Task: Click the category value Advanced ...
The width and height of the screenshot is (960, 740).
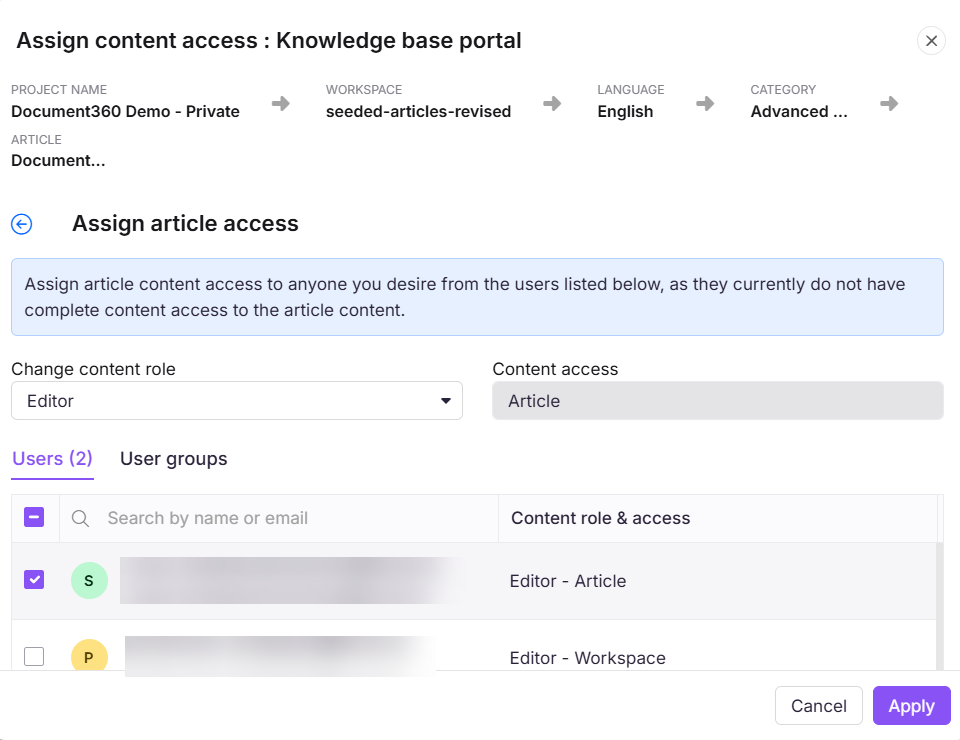Action: [x=799, y=111]
